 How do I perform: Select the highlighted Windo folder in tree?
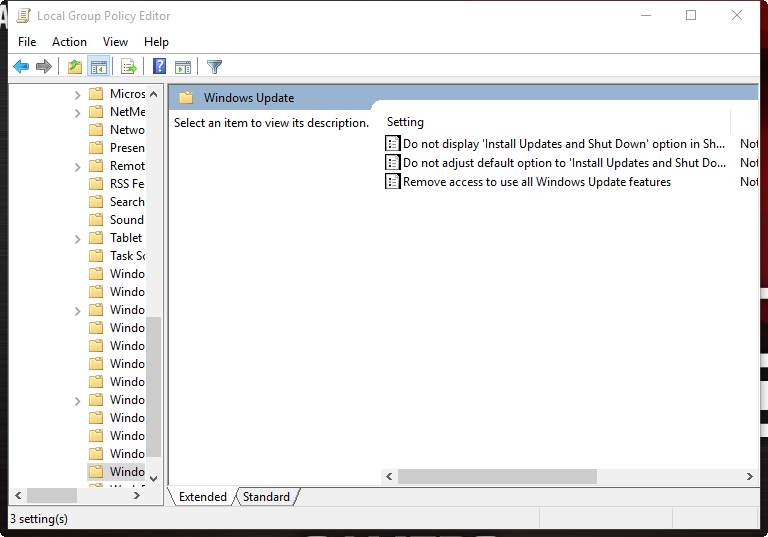(x=117, y=471)
